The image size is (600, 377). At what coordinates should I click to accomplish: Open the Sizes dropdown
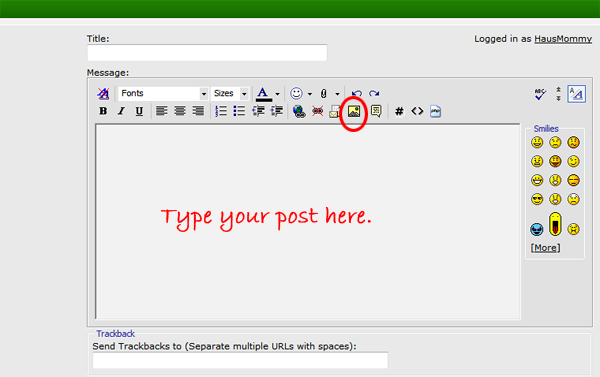tap(230, 93)
